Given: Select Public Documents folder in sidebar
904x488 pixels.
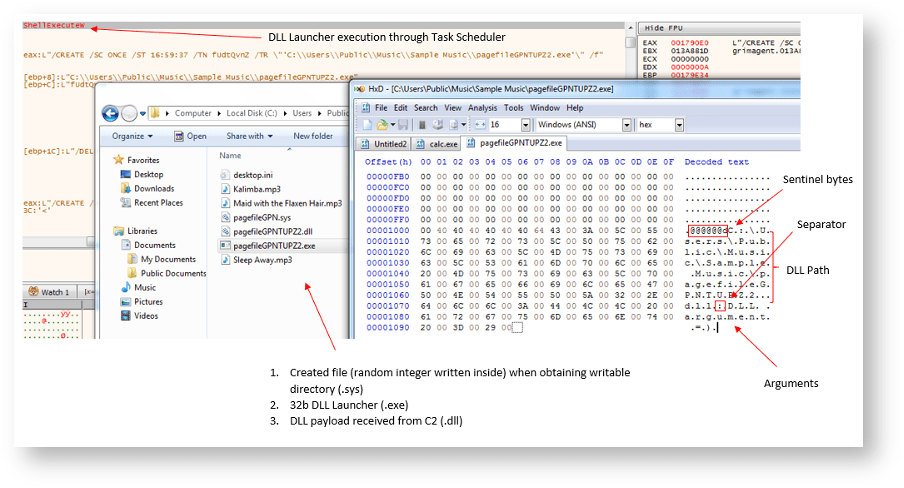Looking at the screenshot, I should [166, 273].
